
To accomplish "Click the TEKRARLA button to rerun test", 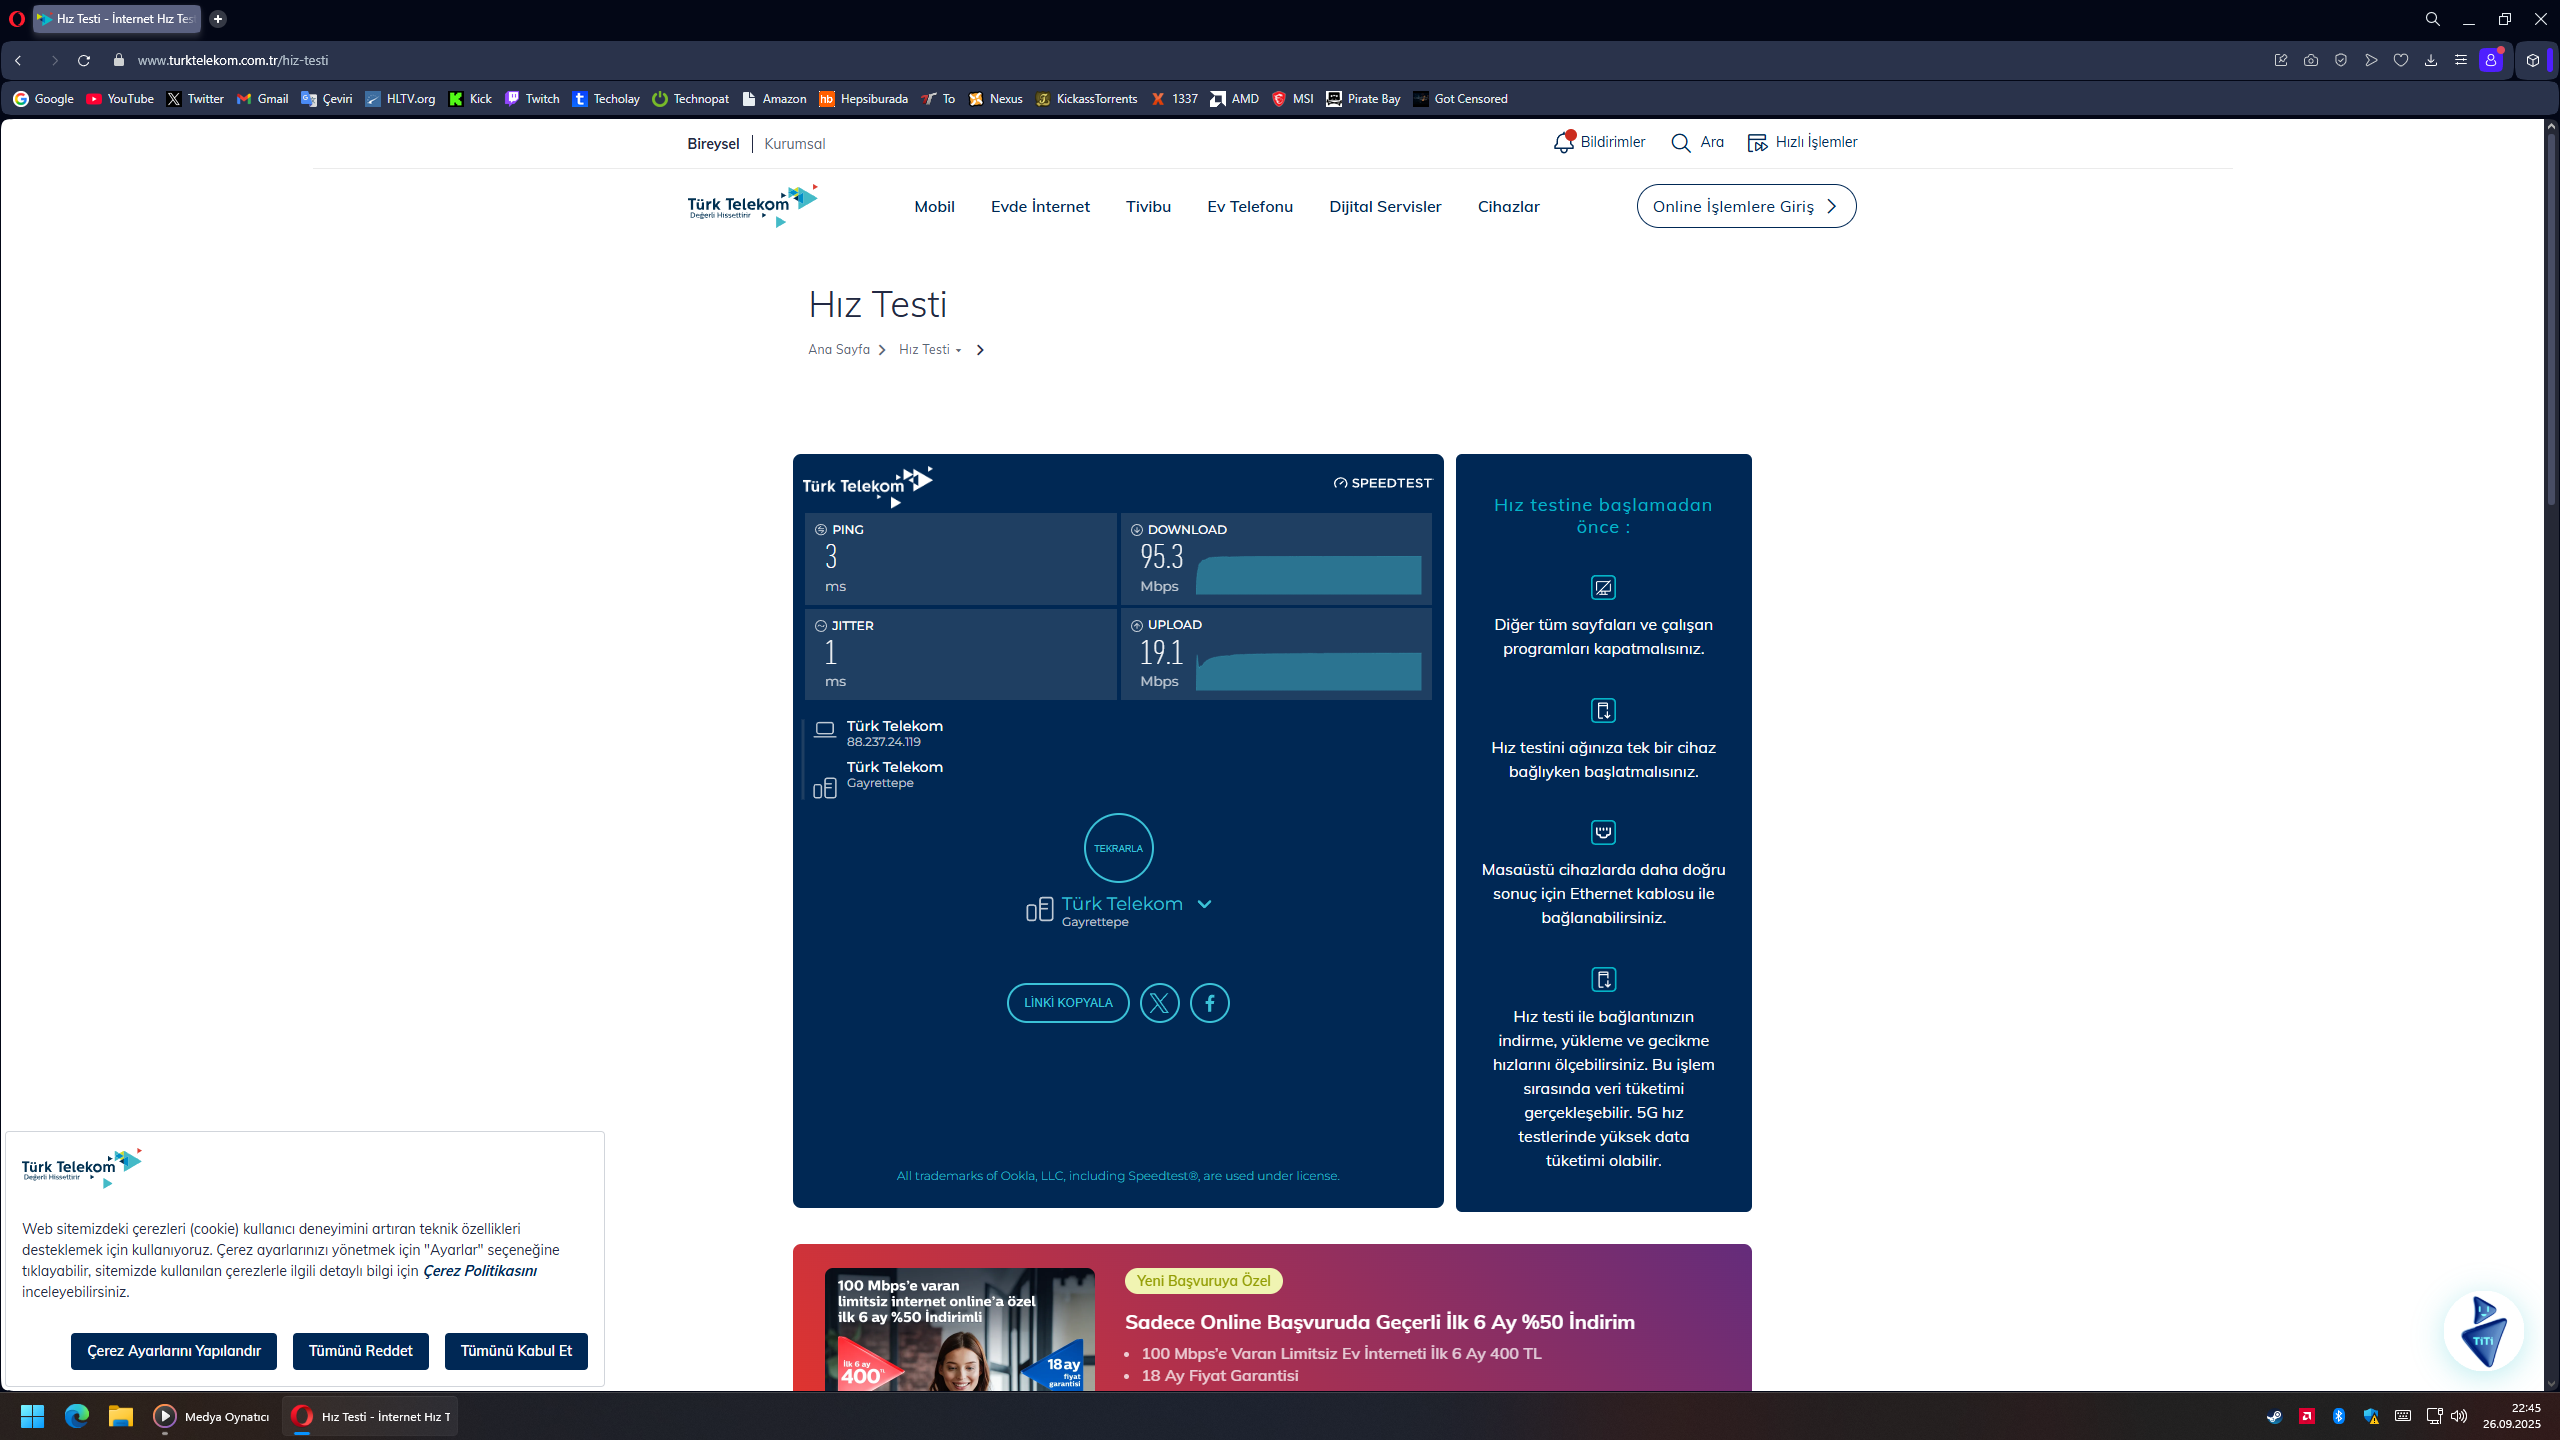I will coord(1118,848).
